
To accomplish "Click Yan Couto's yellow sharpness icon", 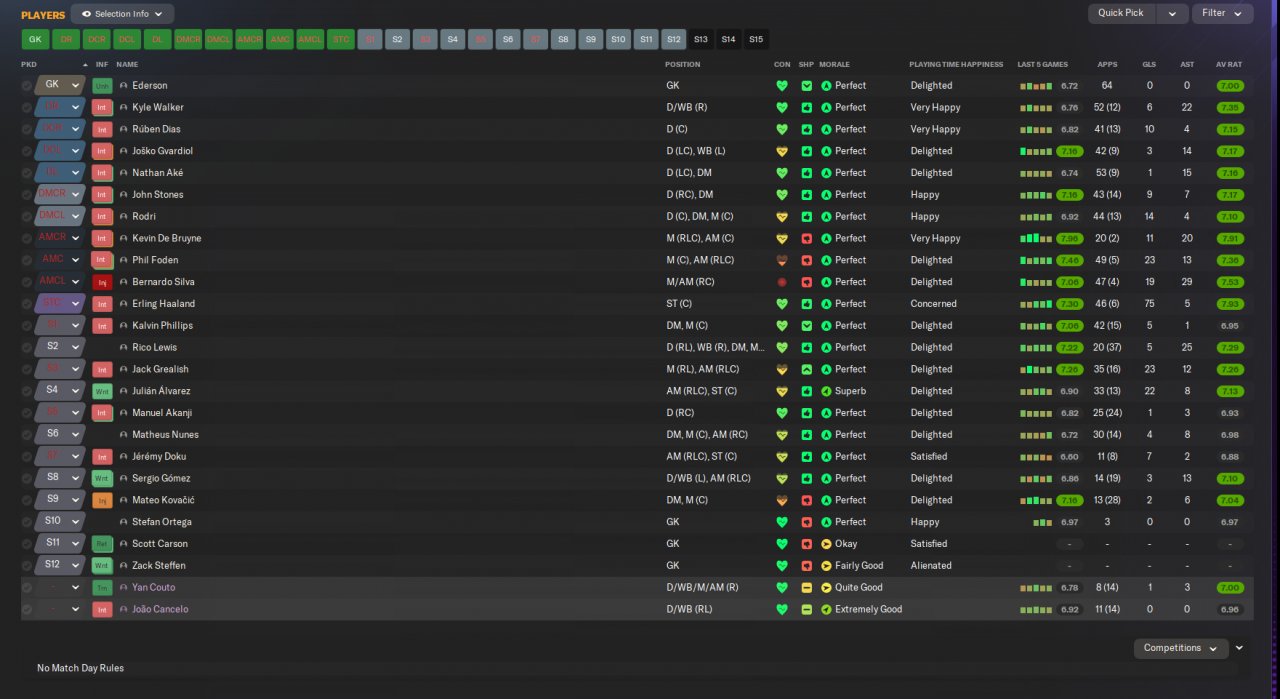I will tap(806, 588).
